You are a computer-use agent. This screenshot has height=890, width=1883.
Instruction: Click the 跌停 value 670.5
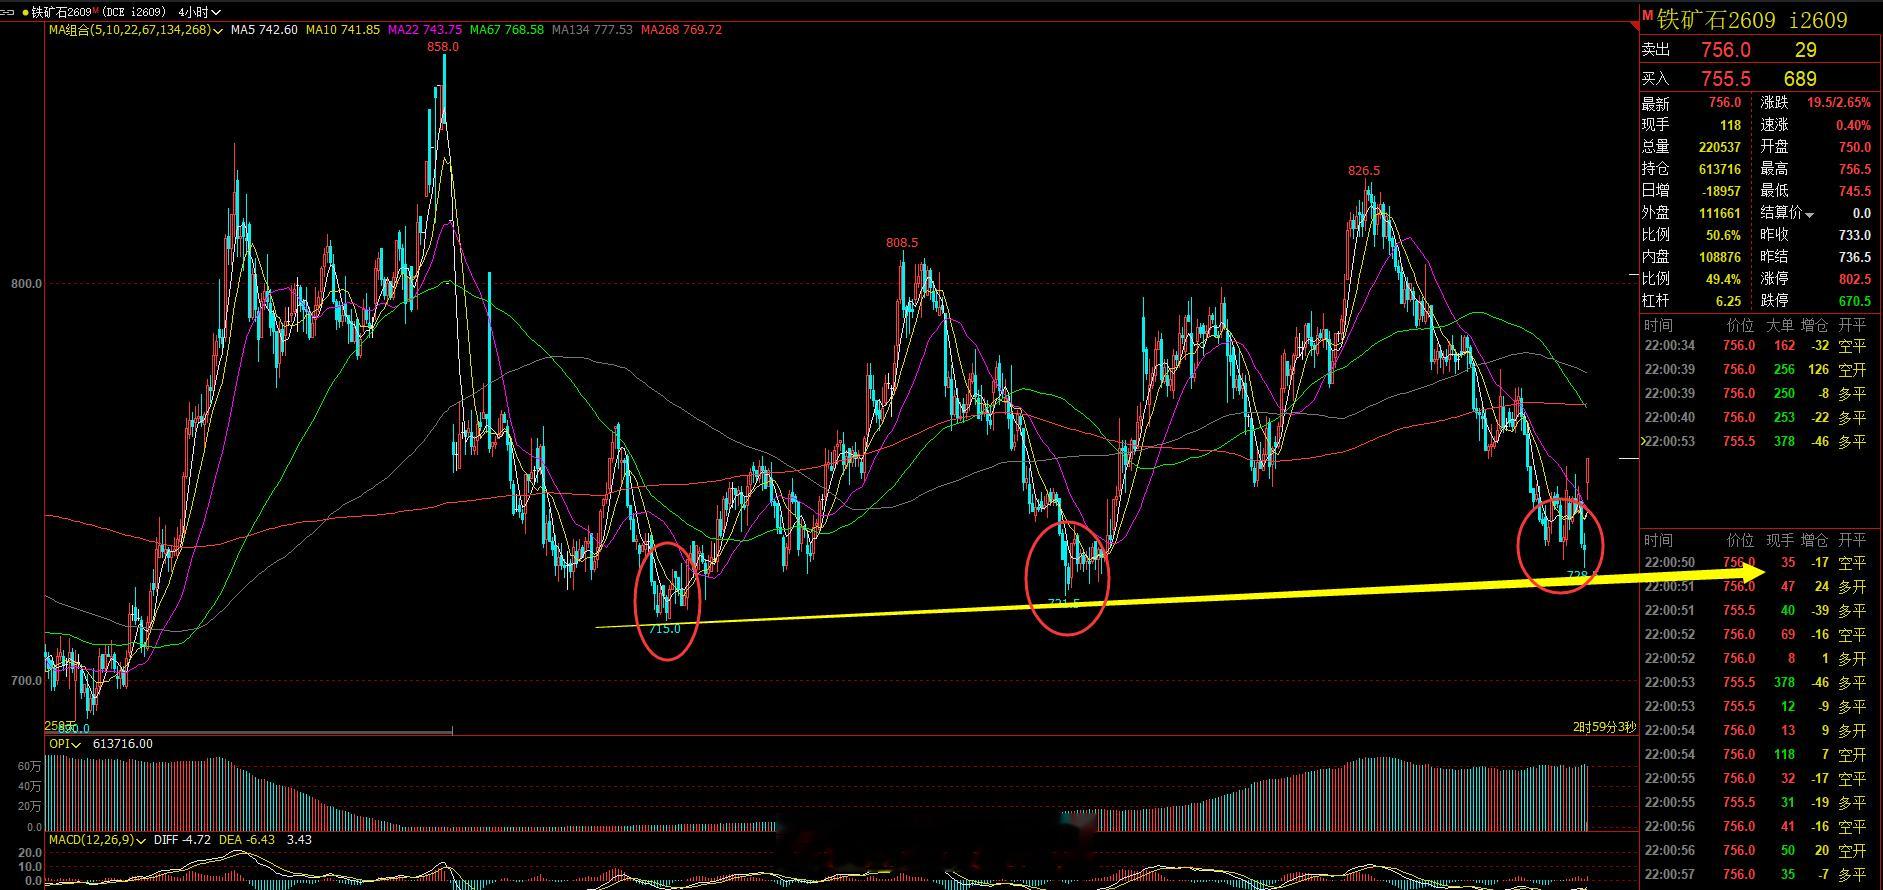point(1854,301)
